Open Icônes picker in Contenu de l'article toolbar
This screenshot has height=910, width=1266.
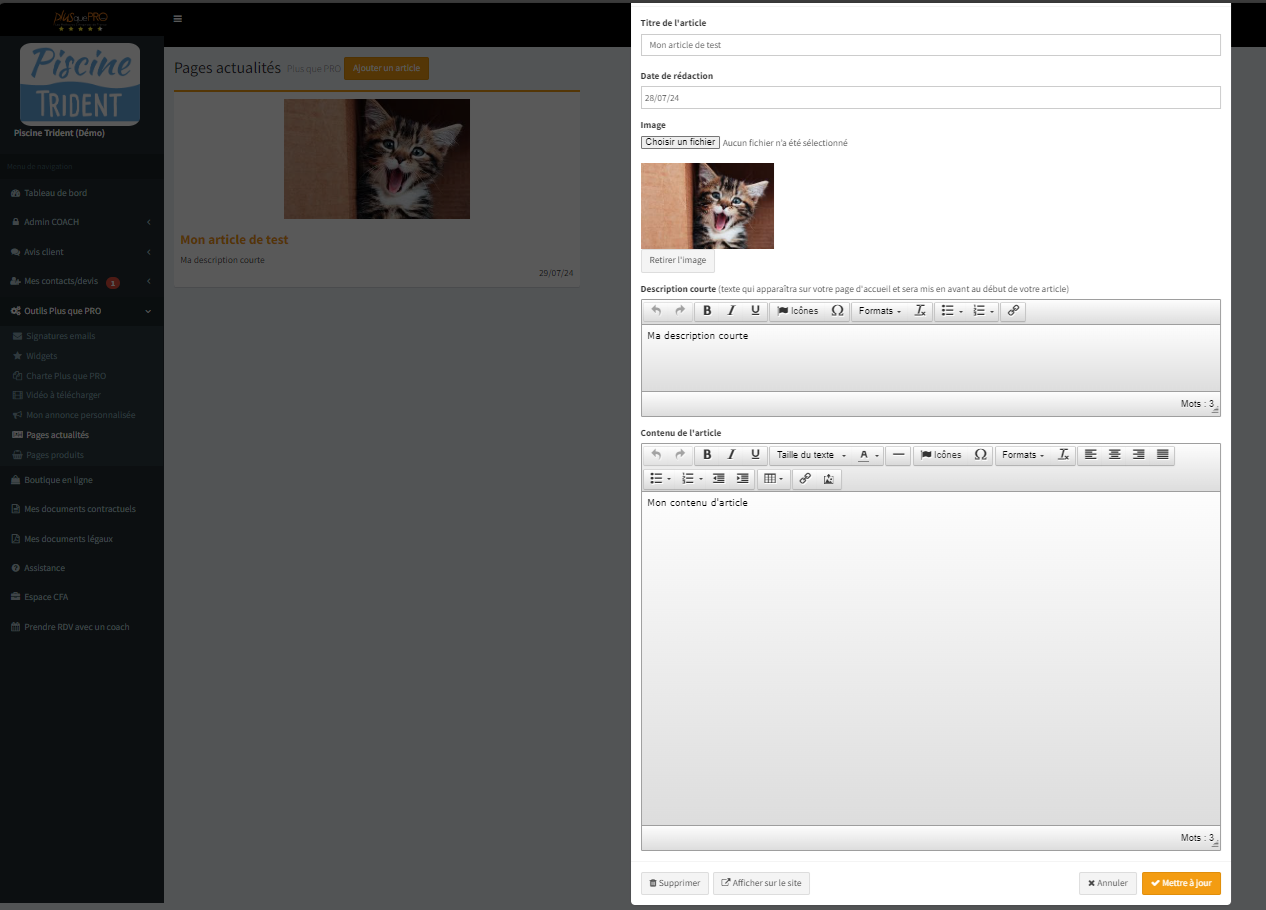pyautogui.click(x=941, y=455)
